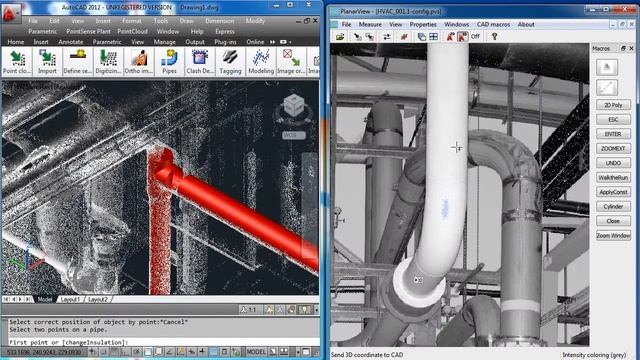Screen dimensions: 640x360
Task: Click the AutoCAD application logo button
Action: 10,13
